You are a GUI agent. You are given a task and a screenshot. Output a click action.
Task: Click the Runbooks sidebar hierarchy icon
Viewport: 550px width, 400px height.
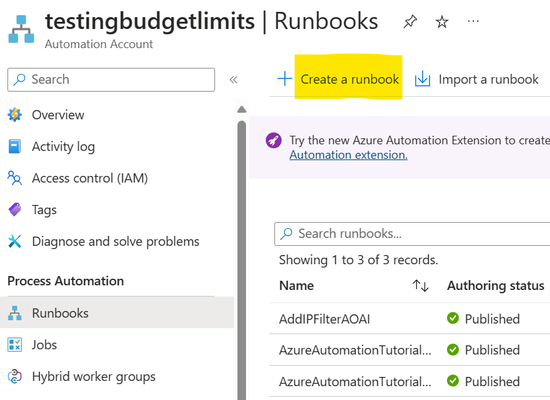pos(15,313)
